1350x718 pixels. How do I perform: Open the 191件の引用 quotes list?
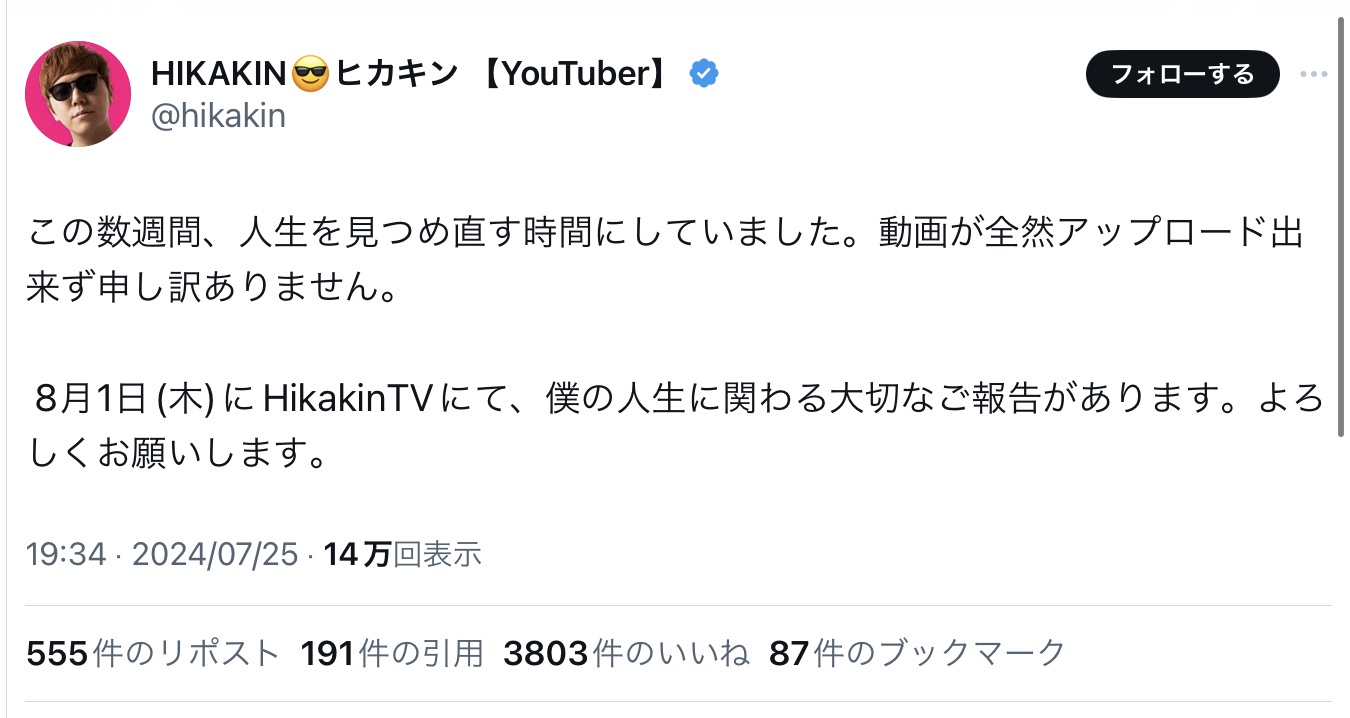pos(392,653)
